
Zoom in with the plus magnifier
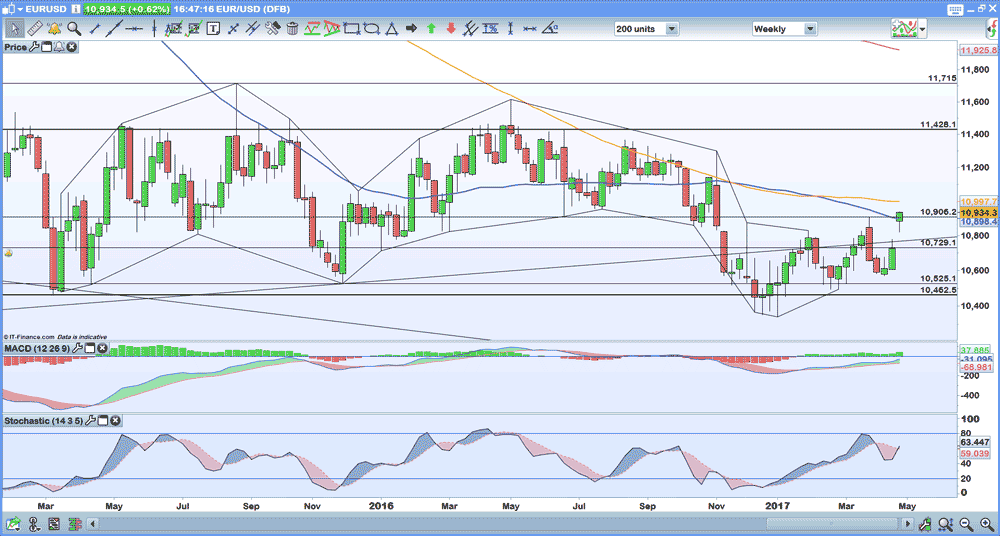(987, 523)
